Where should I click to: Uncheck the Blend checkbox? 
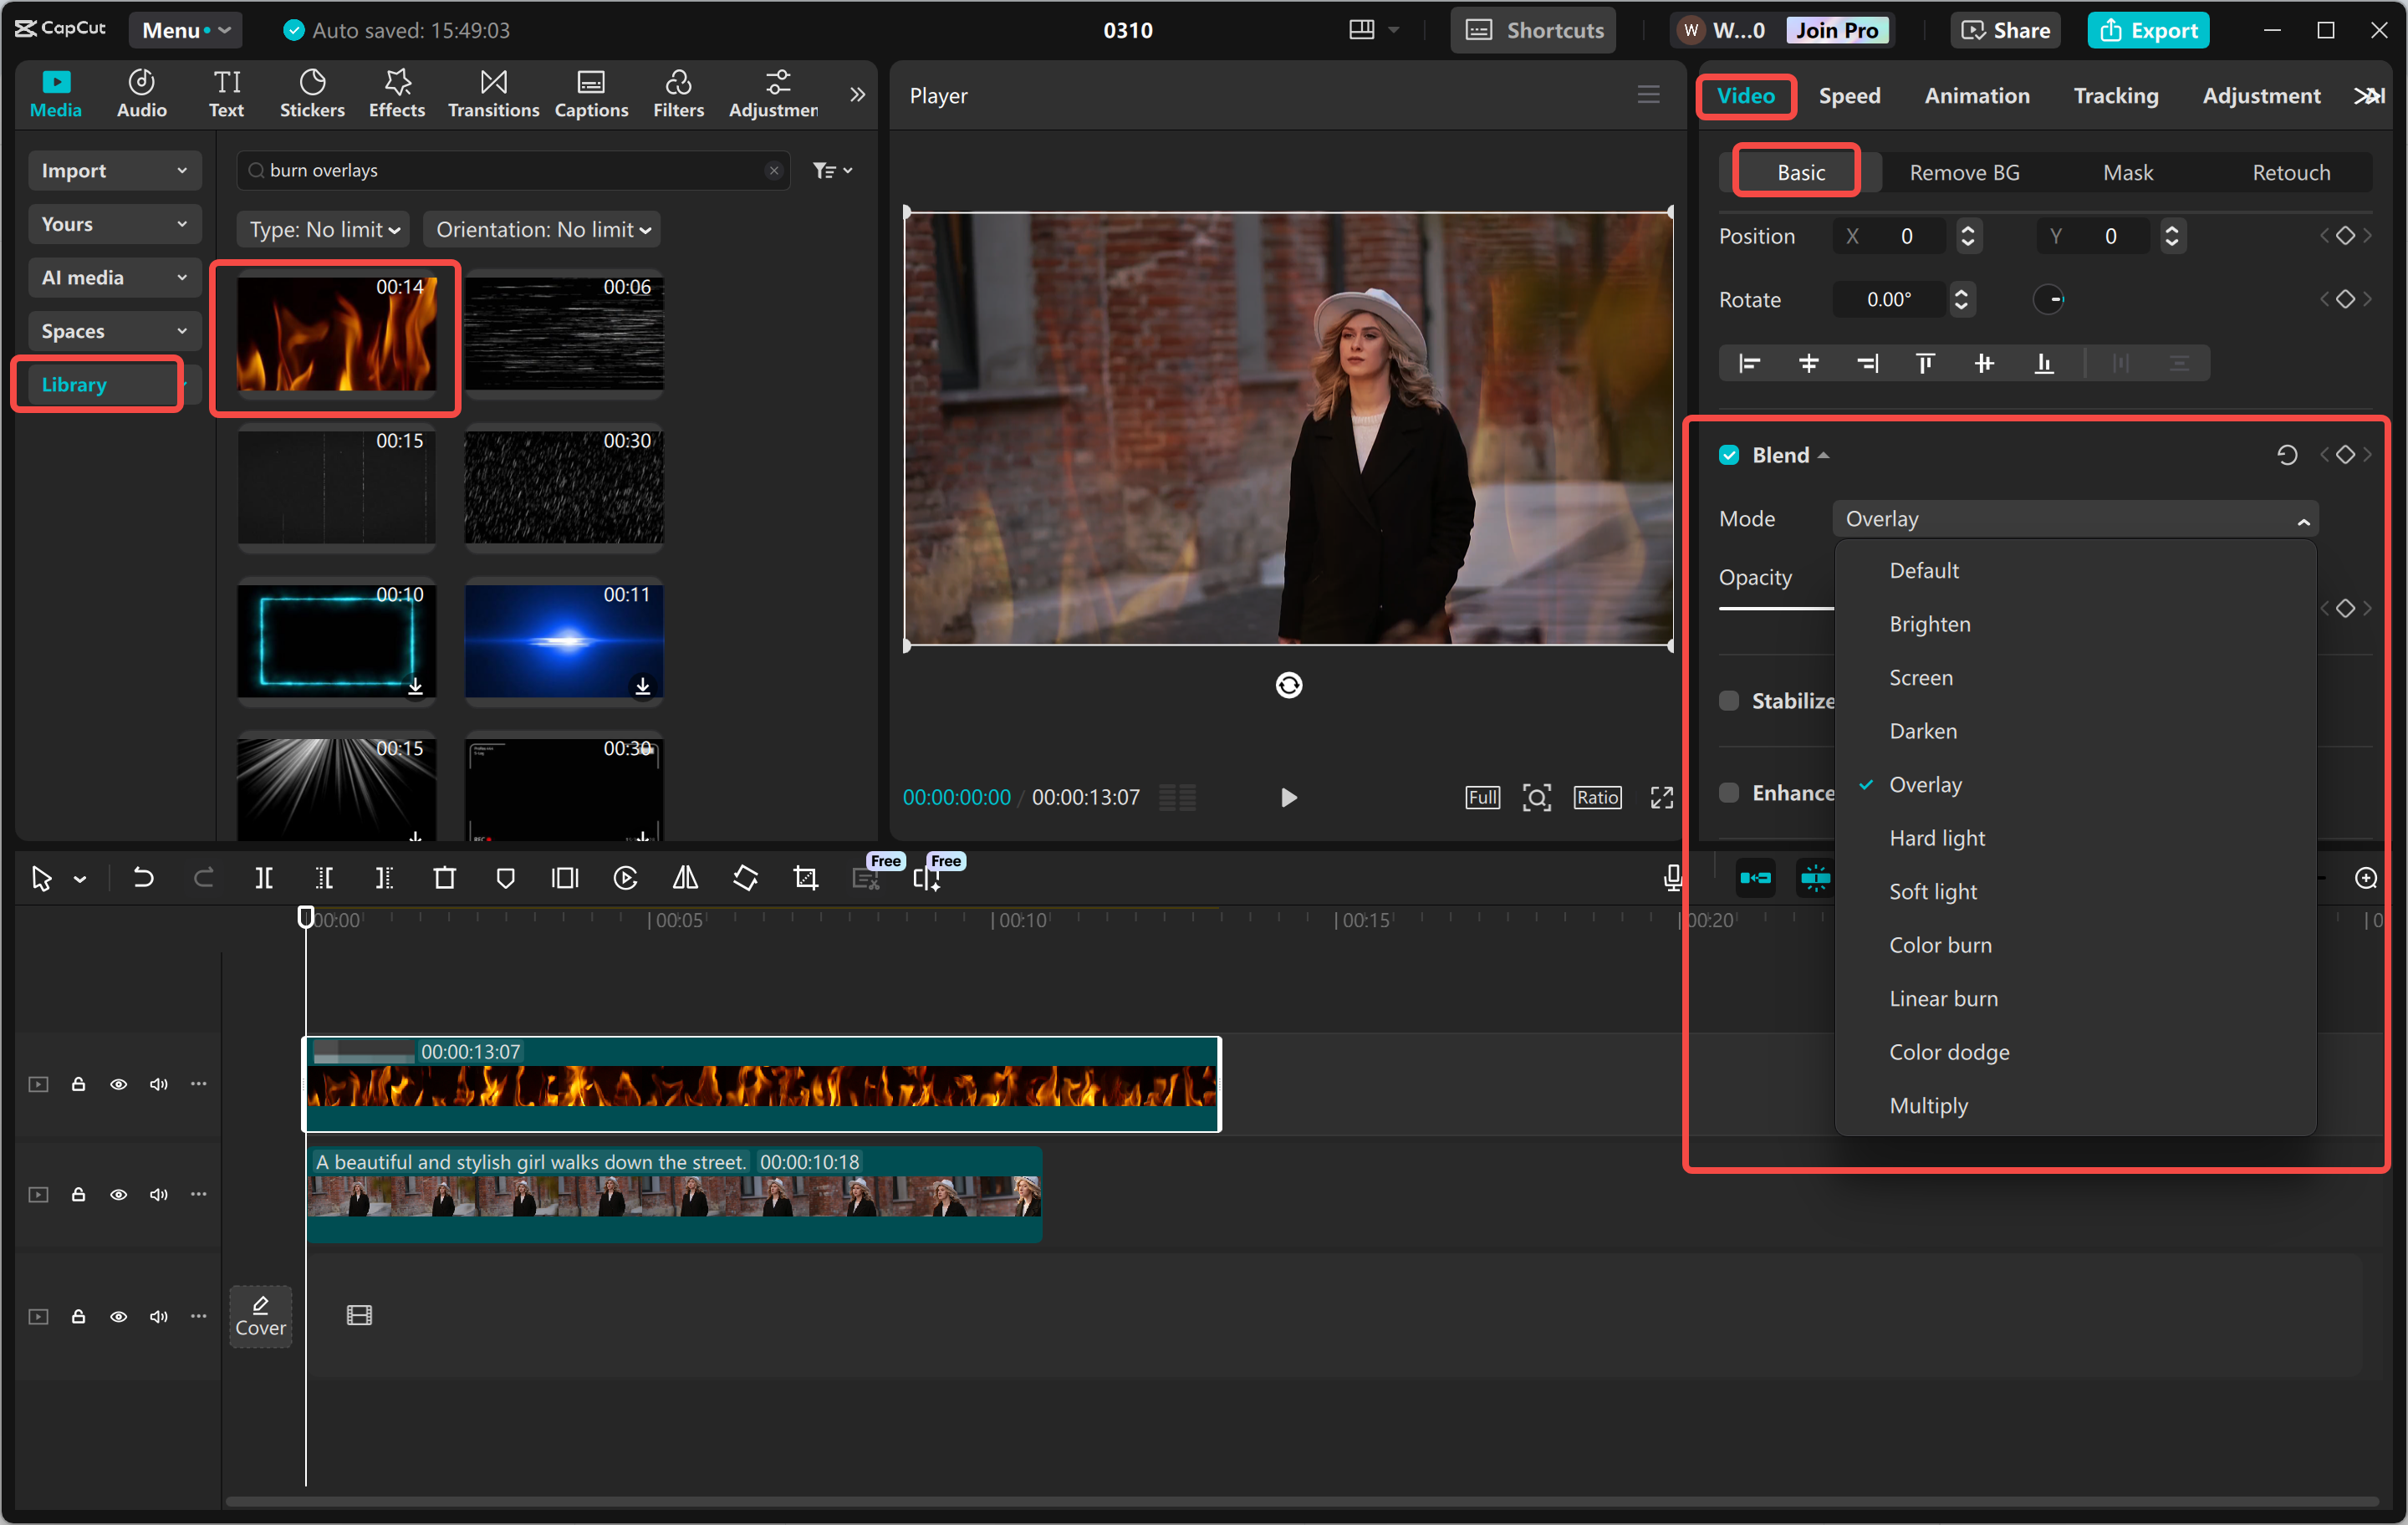(x=1728, y=454)
